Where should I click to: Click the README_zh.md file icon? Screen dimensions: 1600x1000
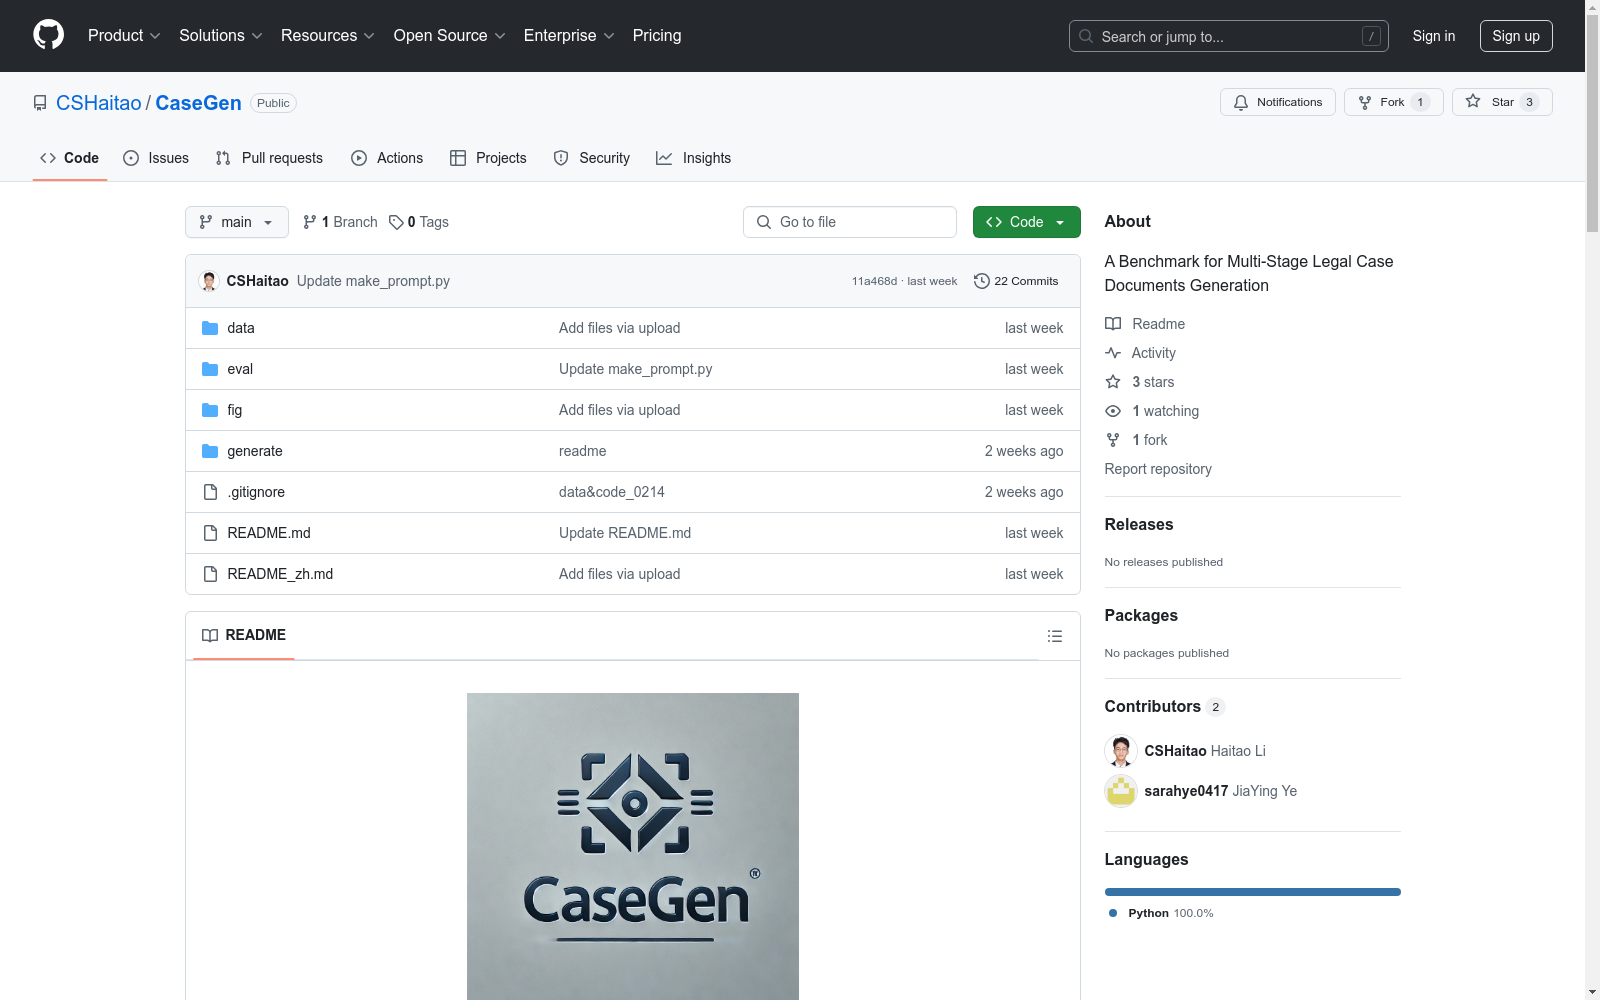pyautogui.click(x=210, y=574)
